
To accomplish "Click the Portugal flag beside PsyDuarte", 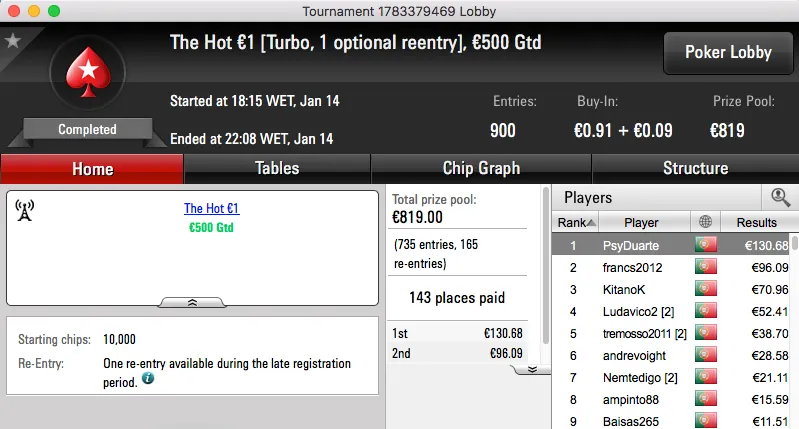I will click(708, 245).
